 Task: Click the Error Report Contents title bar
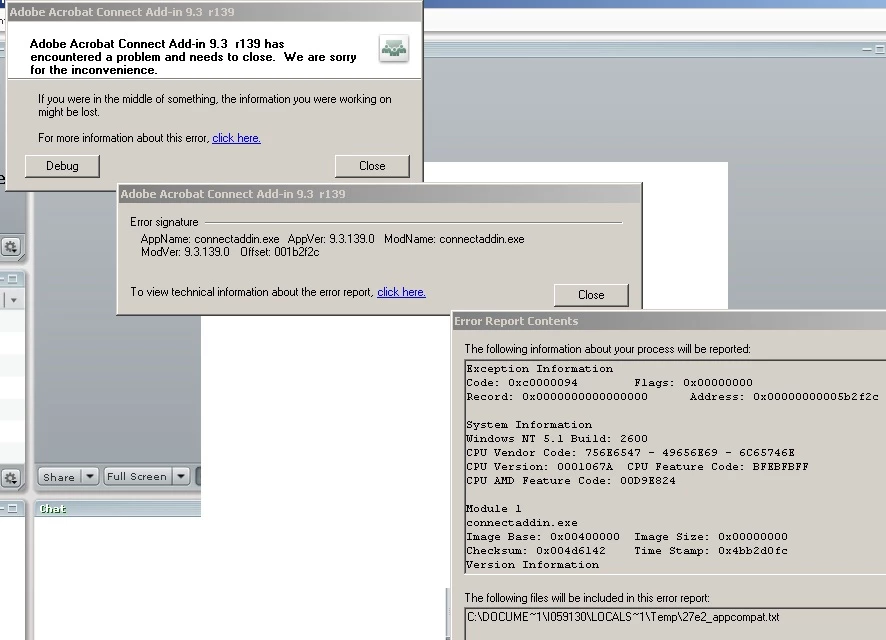click(669, 321)
